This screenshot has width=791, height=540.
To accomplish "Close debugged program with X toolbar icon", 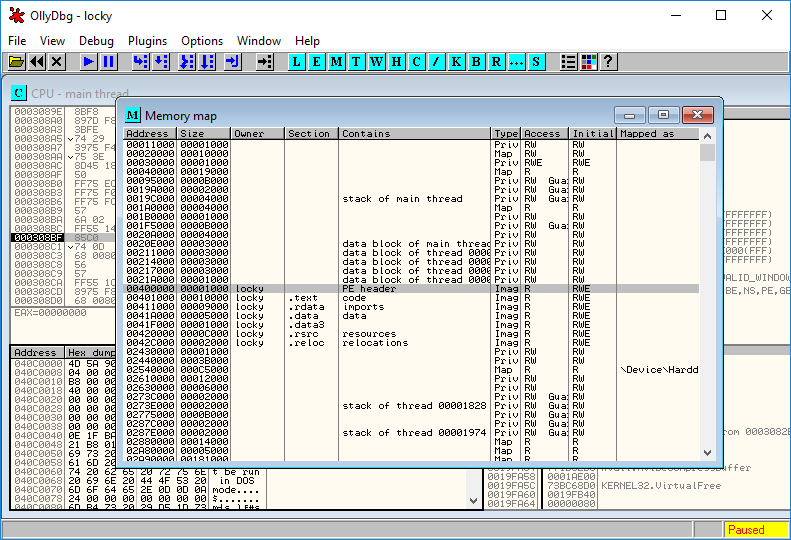I will pos(56,62).
